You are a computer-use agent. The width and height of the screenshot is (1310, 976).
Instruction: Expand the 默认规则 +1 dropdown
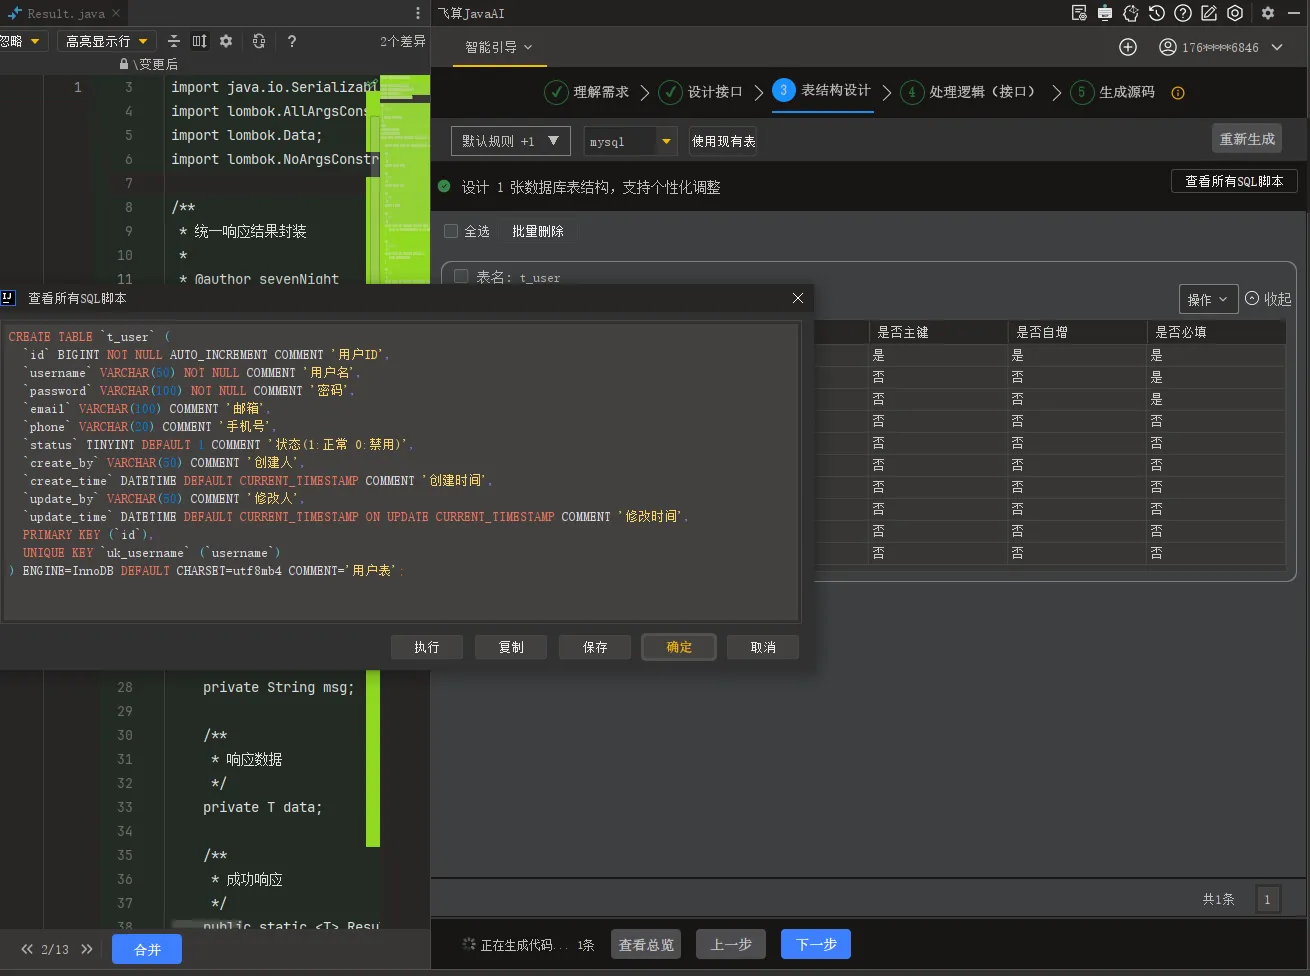[x=511, y=141]
